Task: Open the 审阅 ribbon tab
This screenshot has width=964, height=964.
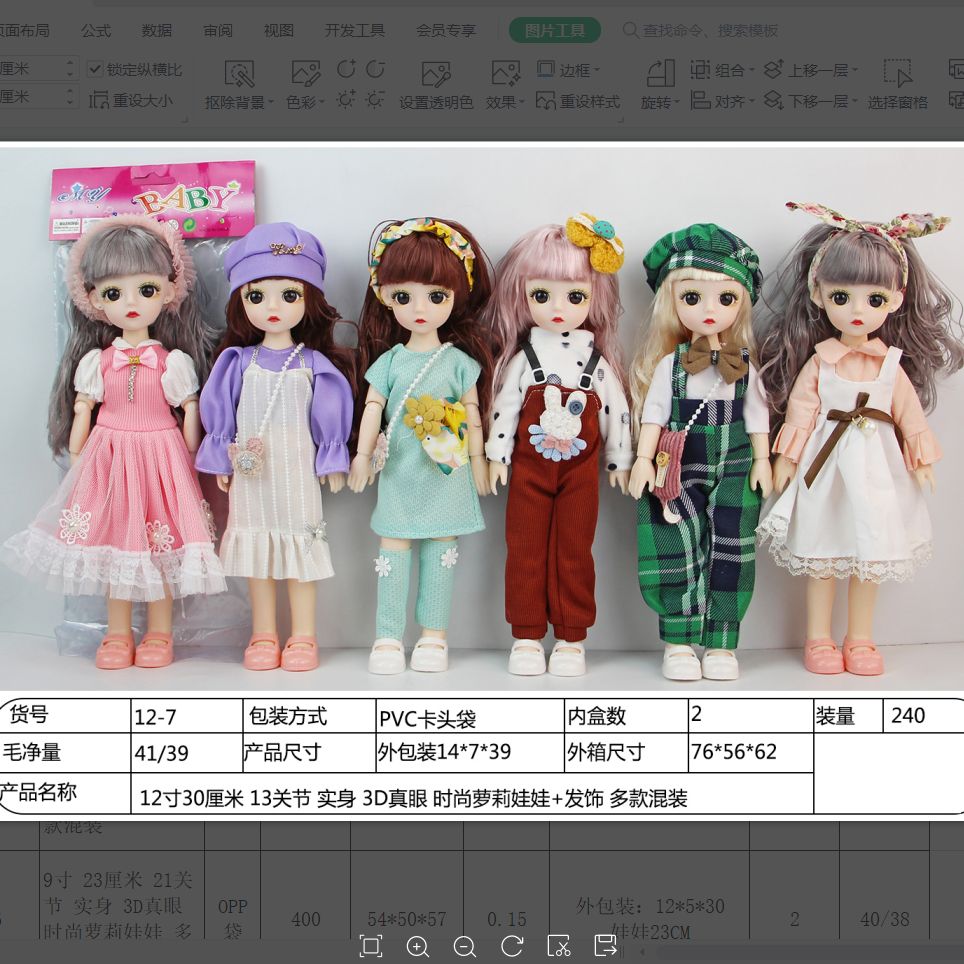Action: point(218,30)
